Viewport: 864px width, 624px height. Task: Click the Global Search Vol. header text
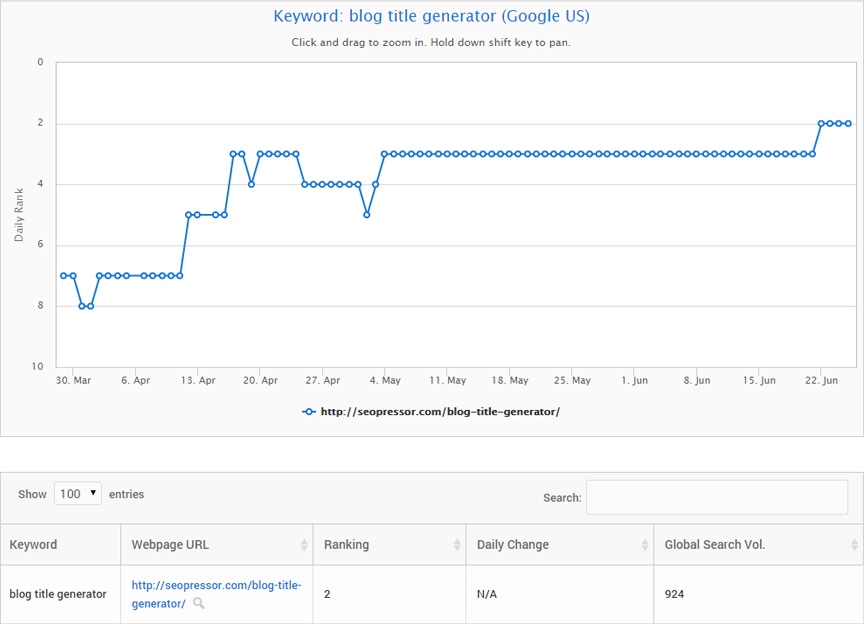(715, 545)
